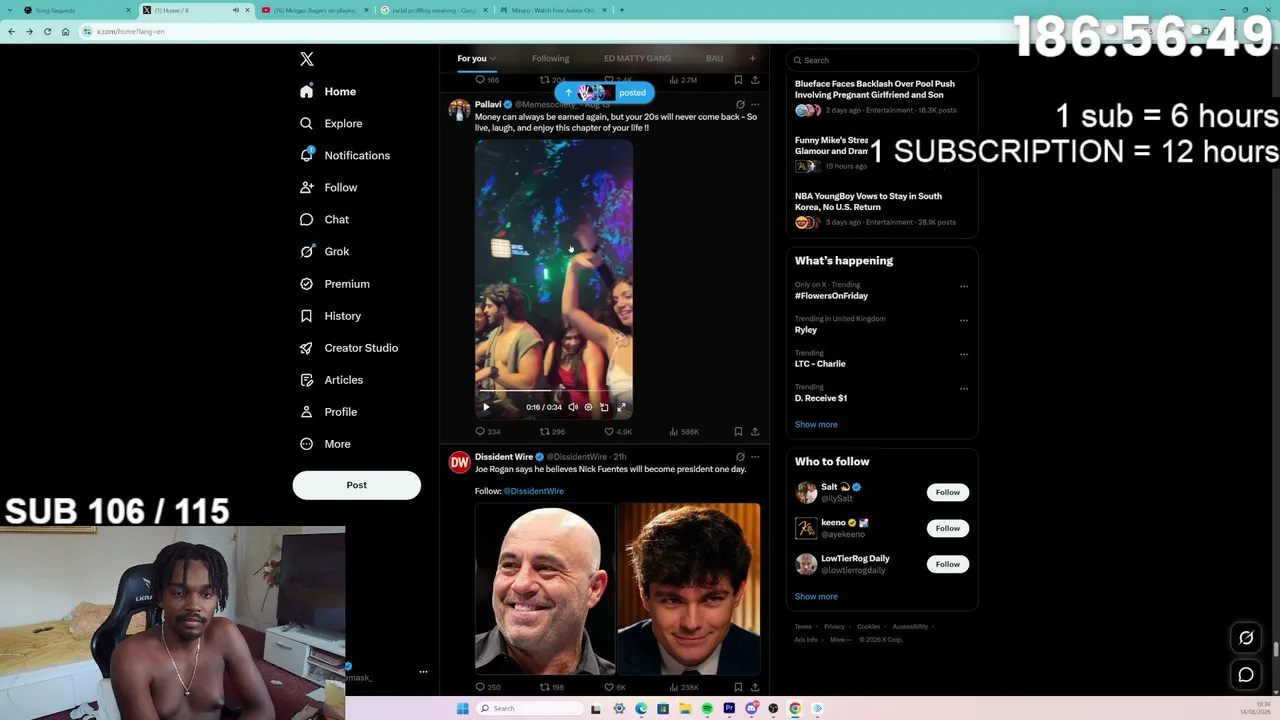Share the Dissident Wire post
Screen dimensions: 1280x720
pyautogui.click(x=755, y=687)
